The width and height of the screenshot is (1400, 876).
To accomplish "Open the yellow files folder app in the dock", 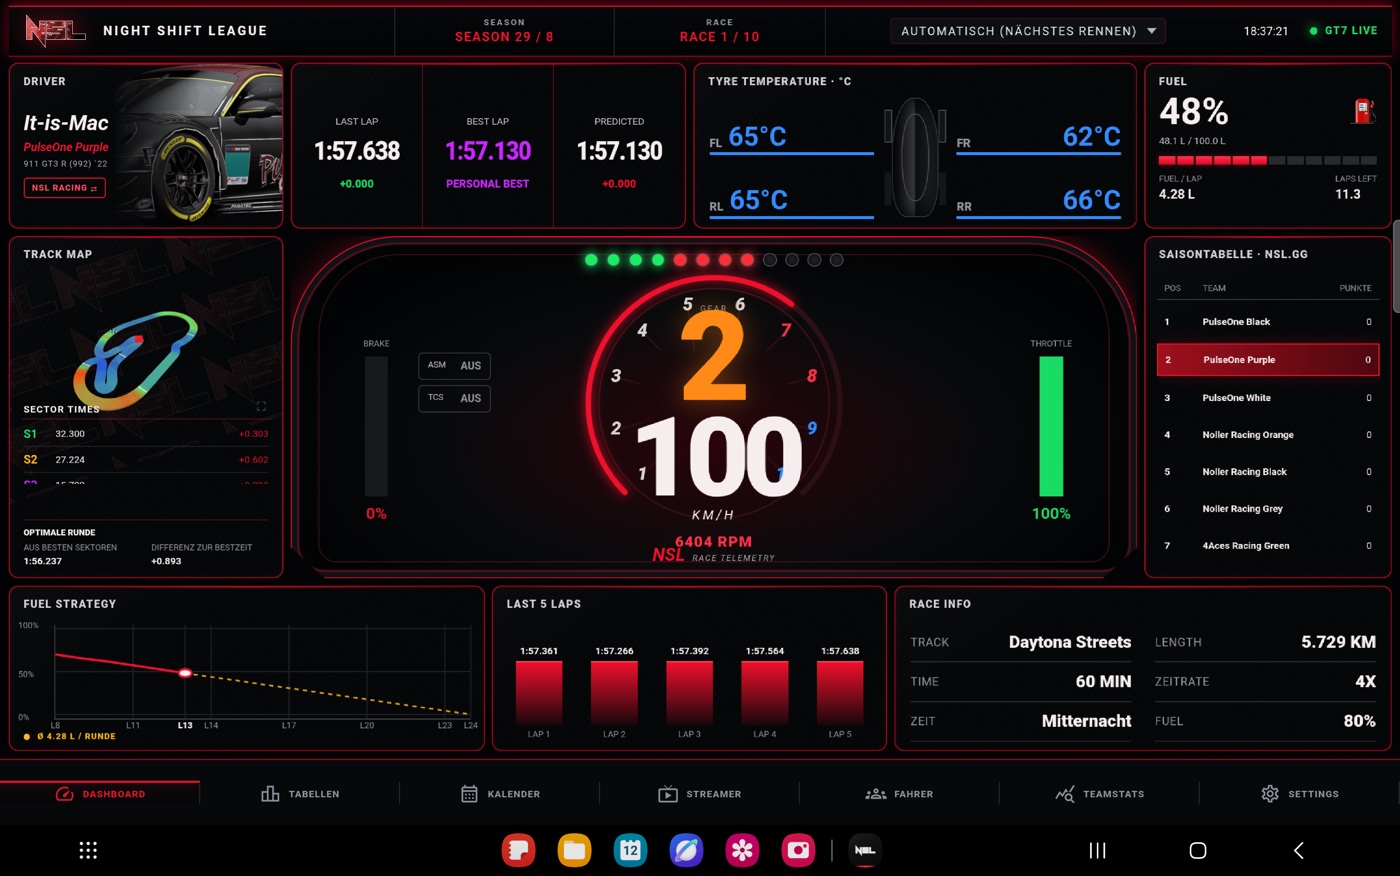I will (574, 850).
